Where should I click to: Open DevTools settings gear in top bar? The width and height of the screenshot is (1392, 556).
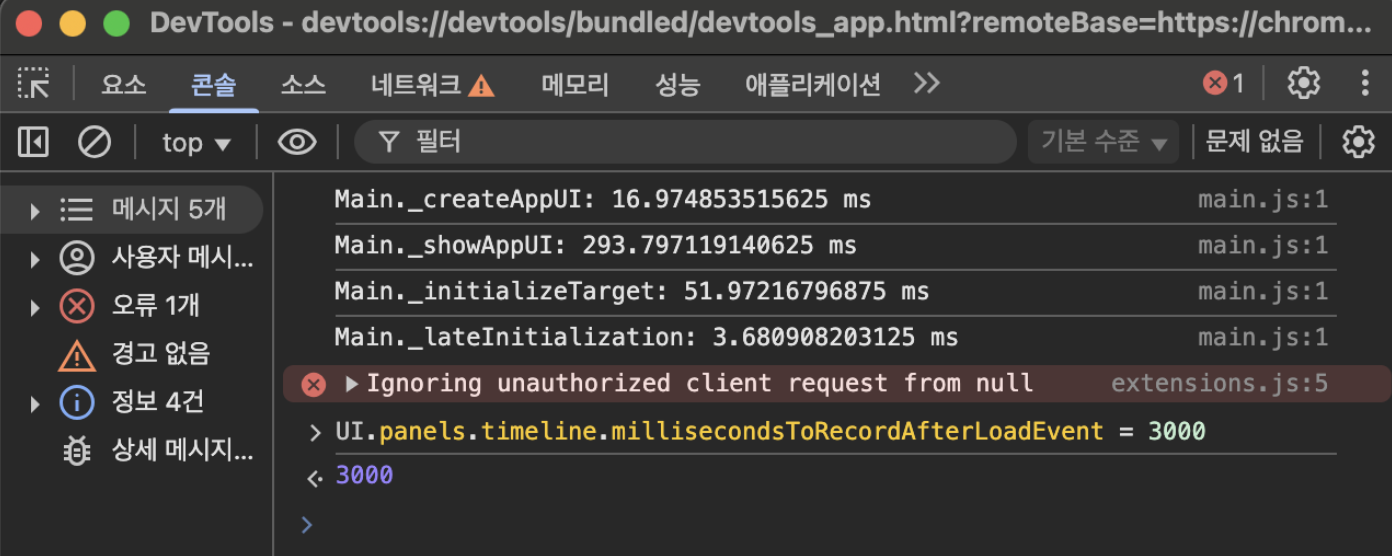1303,83
